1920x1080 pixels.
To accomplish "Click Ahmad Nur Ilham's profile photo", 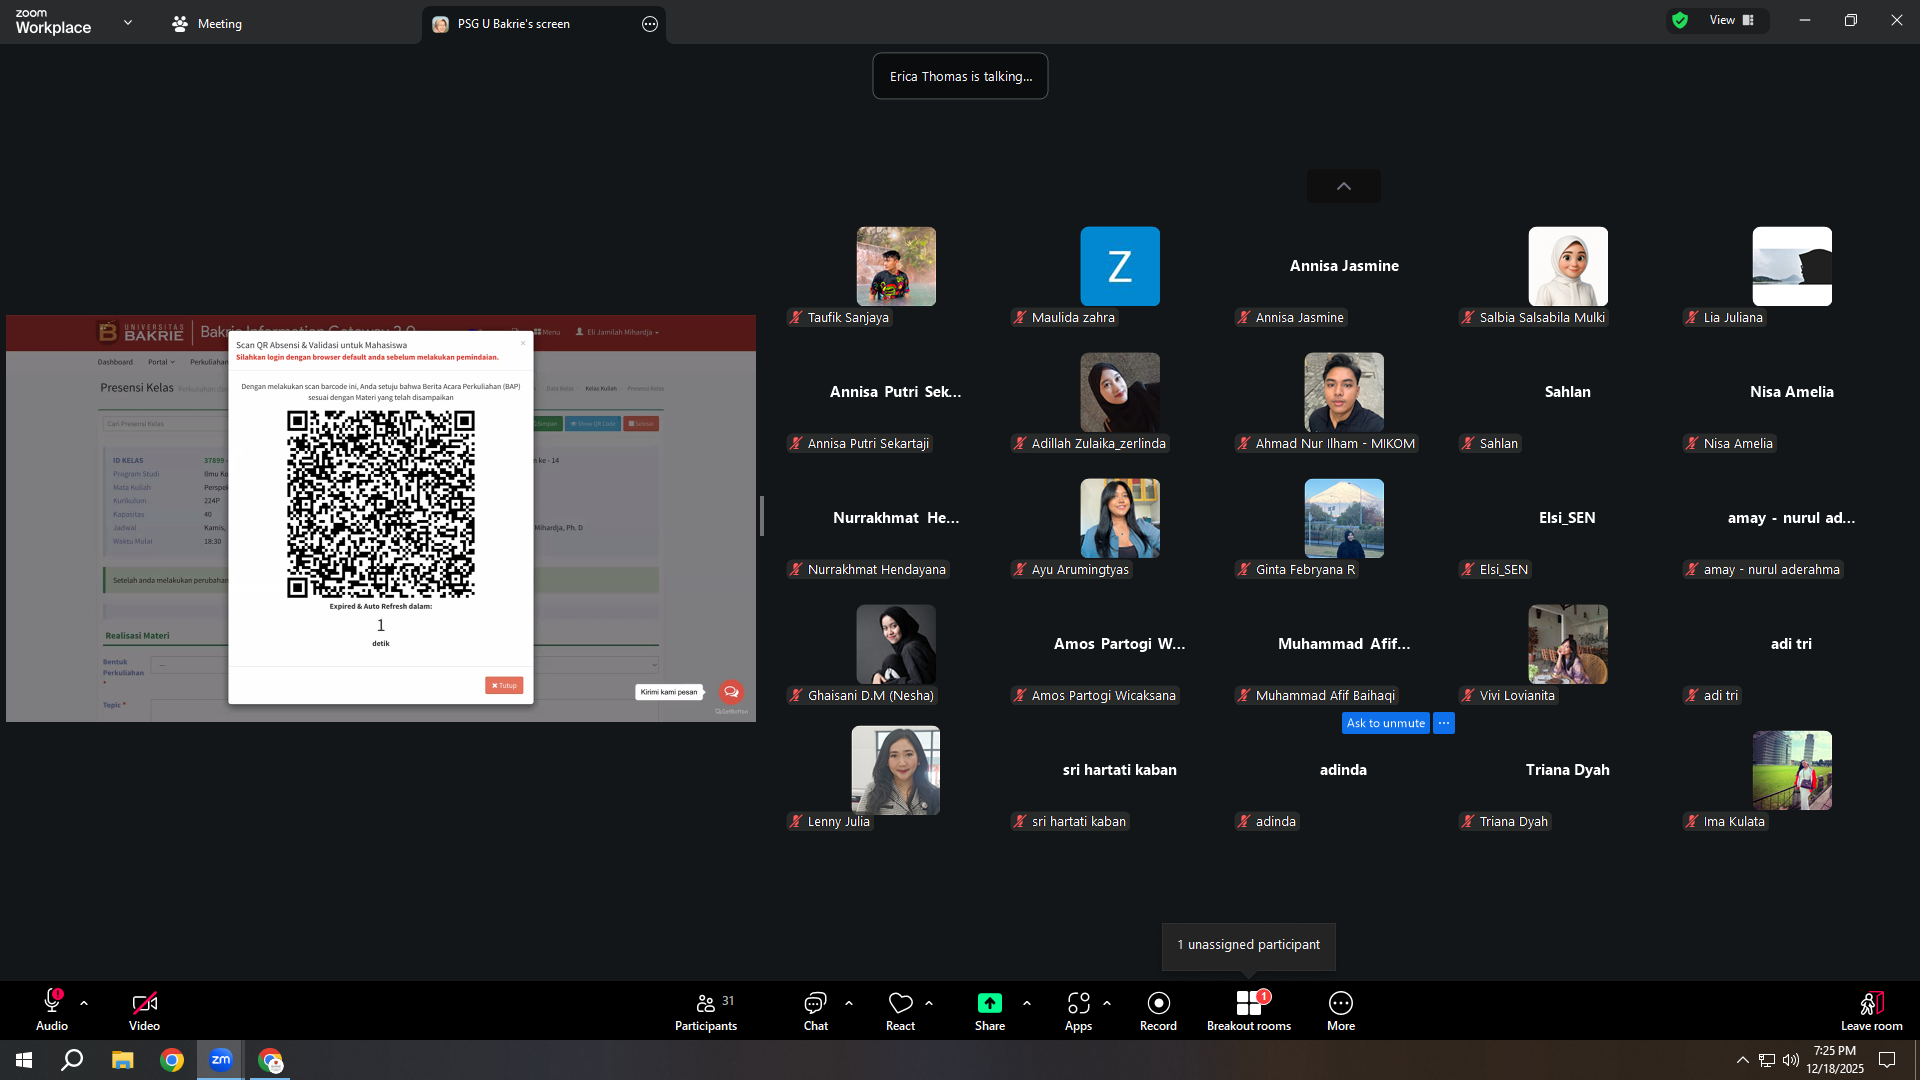I will (1344, 392).
